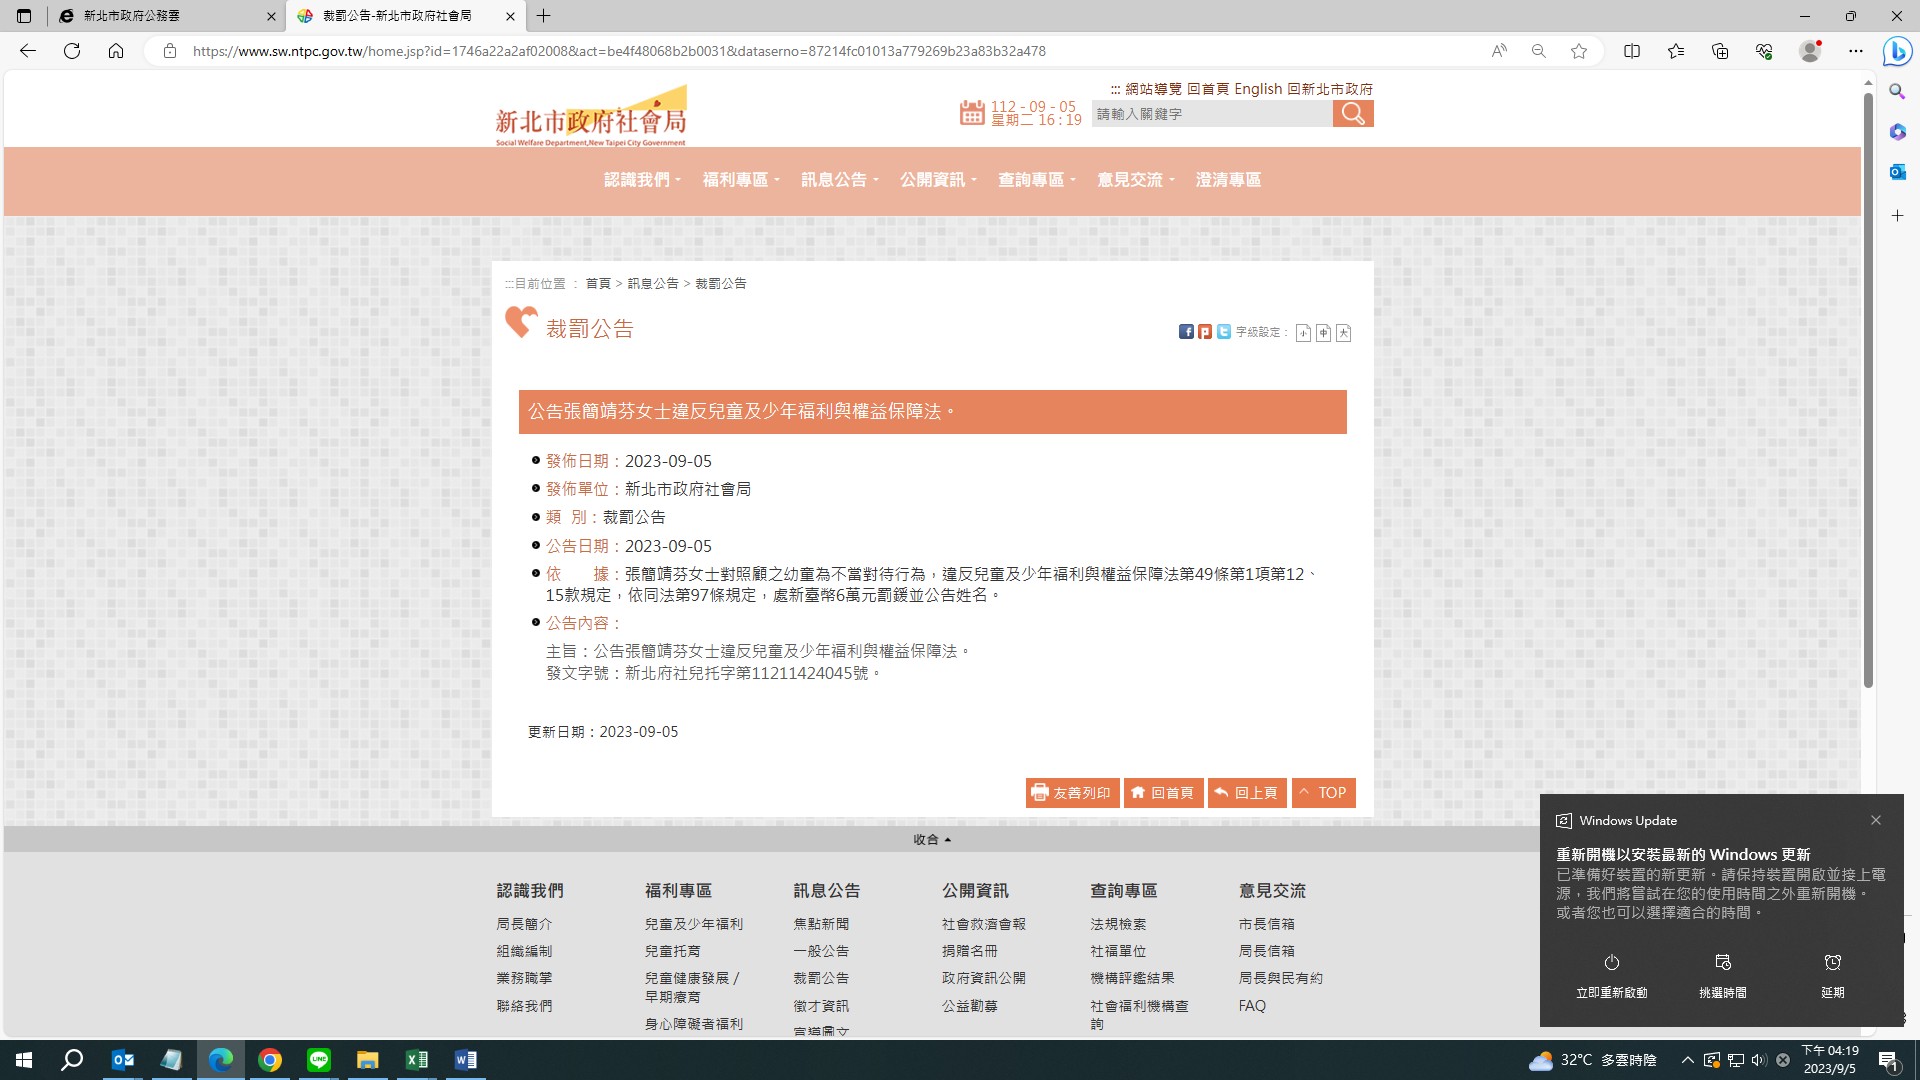This screenshot has height=1080, width=1920.
Task: Dismiss the Windows Update notification
Action: pos(1876,820)
